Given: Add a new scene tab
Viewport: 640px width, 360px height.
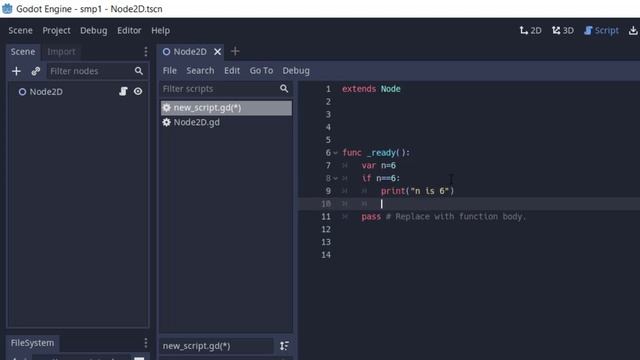Looking at the screenshot, I should [x=235, y=51].
